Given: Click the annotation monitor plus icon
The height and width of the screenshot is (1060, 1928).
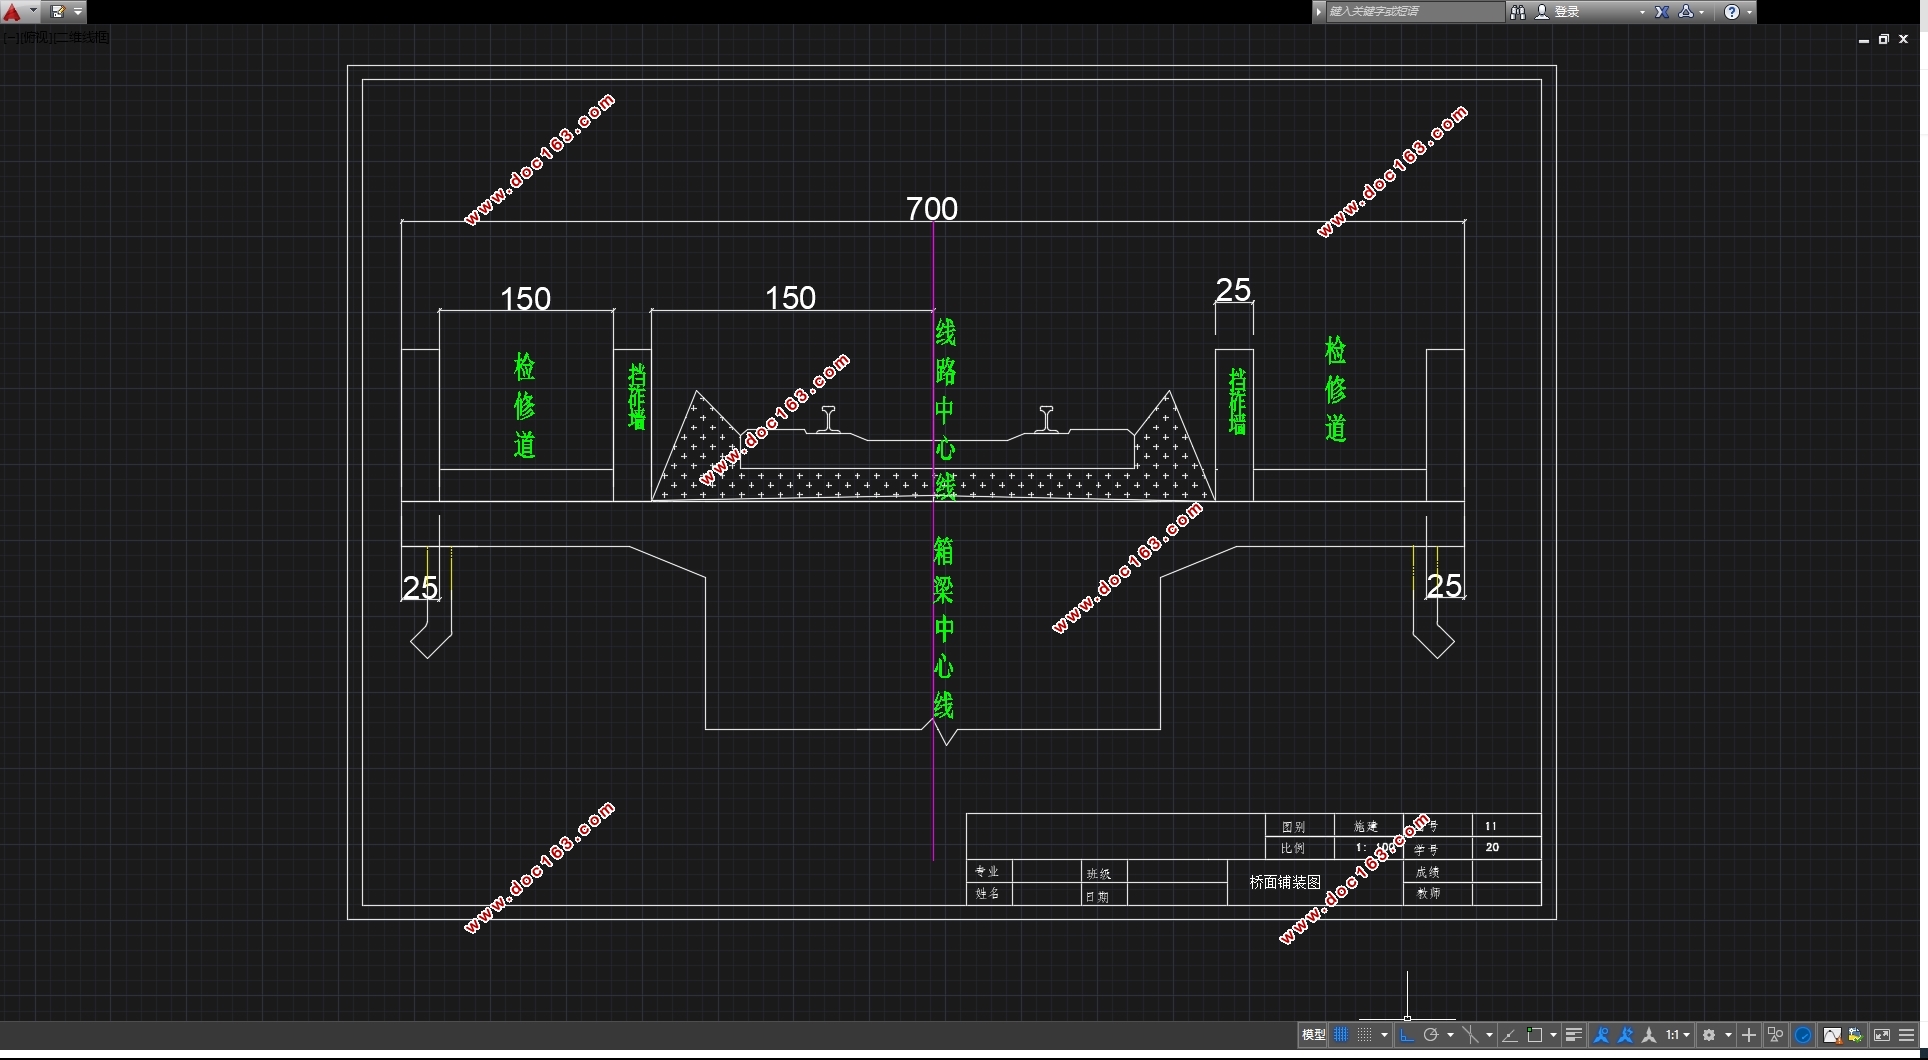Looking at the screenshot, I should tap(1749, 1035).
